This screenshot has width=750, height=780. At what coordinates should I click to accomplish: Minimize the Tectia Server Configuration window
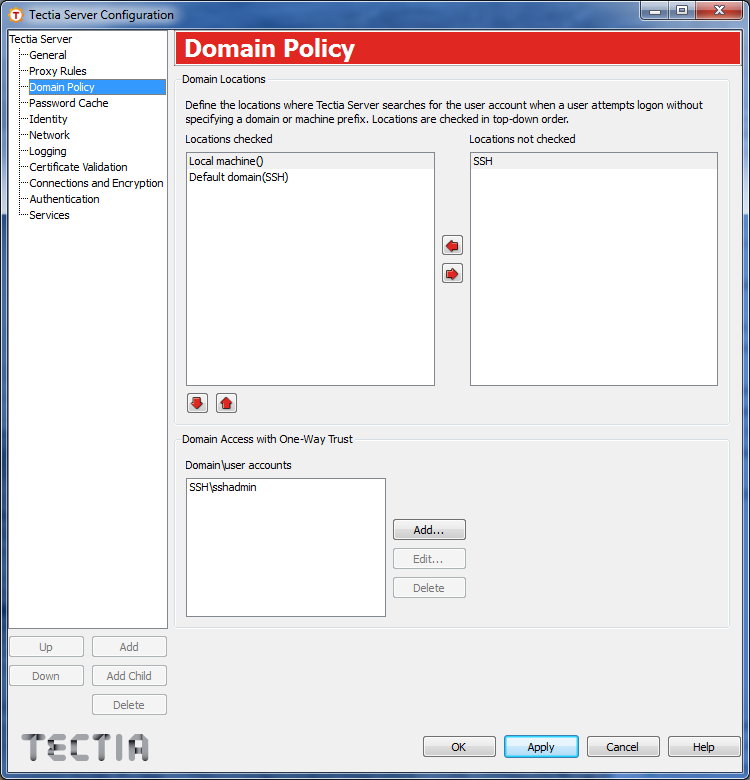tap(655, 10)
